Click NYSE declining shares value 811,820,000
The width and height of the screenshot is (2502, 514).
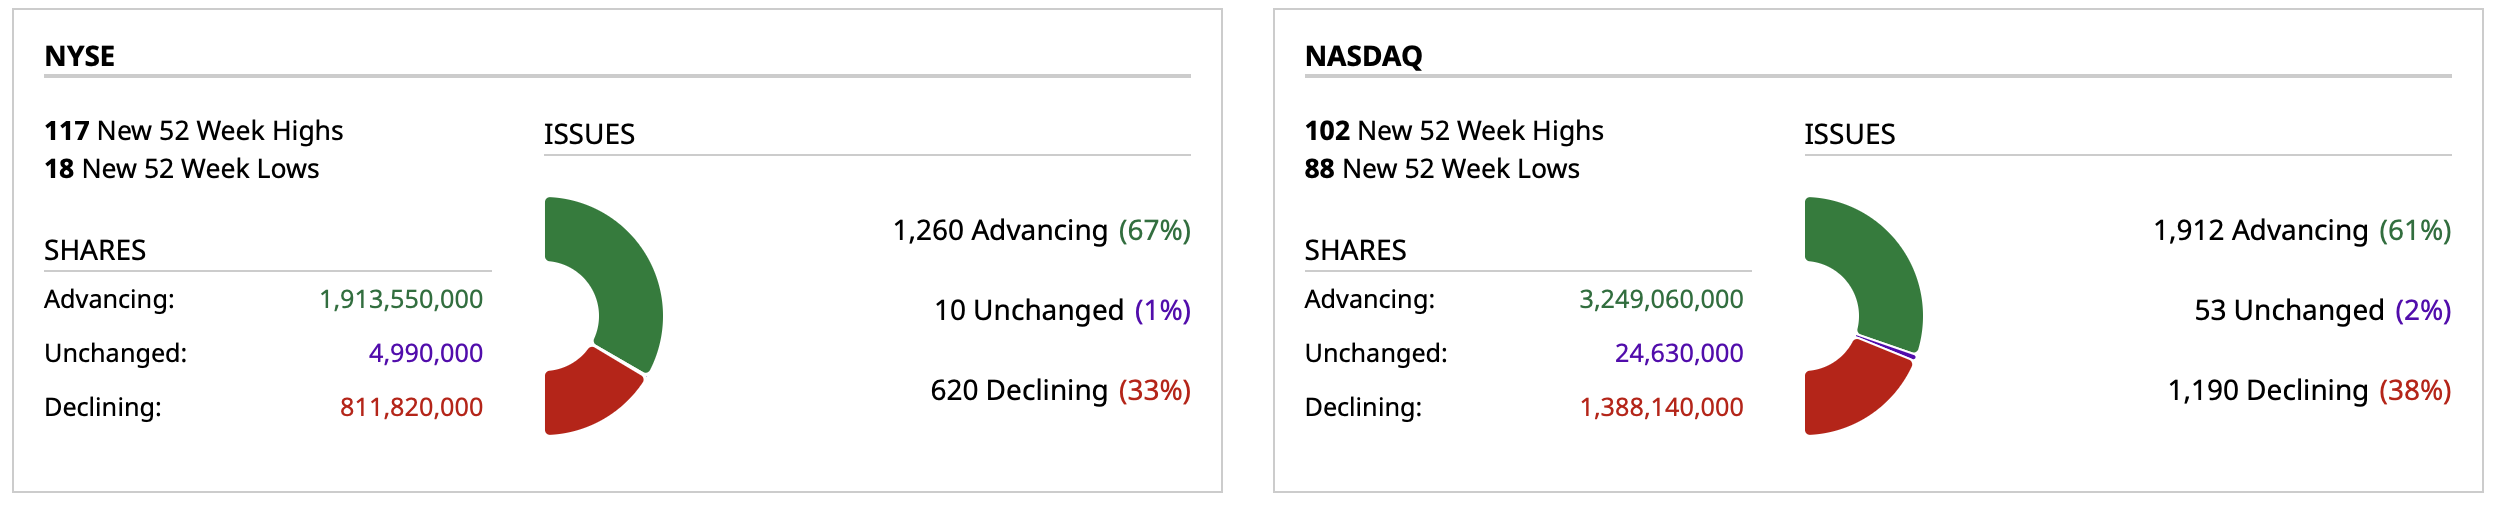pyautogui.click(x=411, y=407)
